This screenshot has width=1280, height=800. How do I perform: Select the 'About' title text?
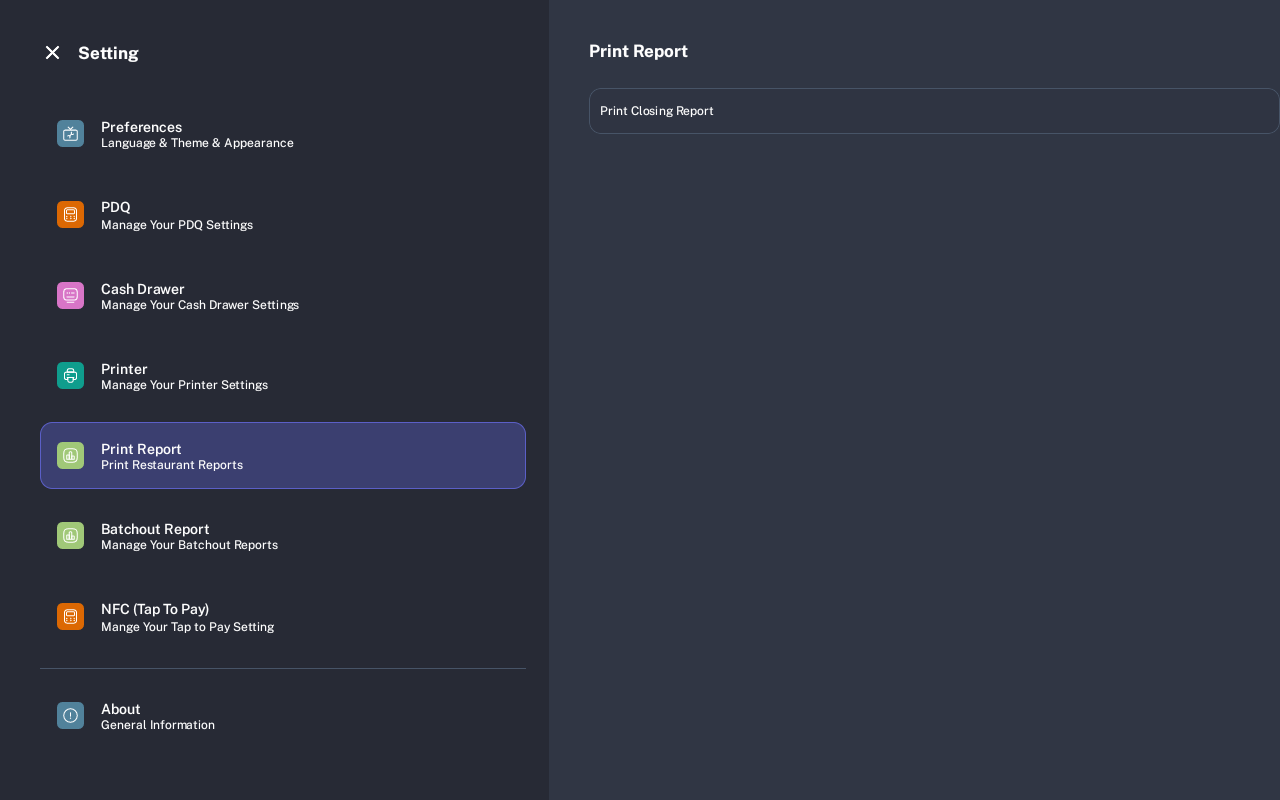[x=121, y=709]
